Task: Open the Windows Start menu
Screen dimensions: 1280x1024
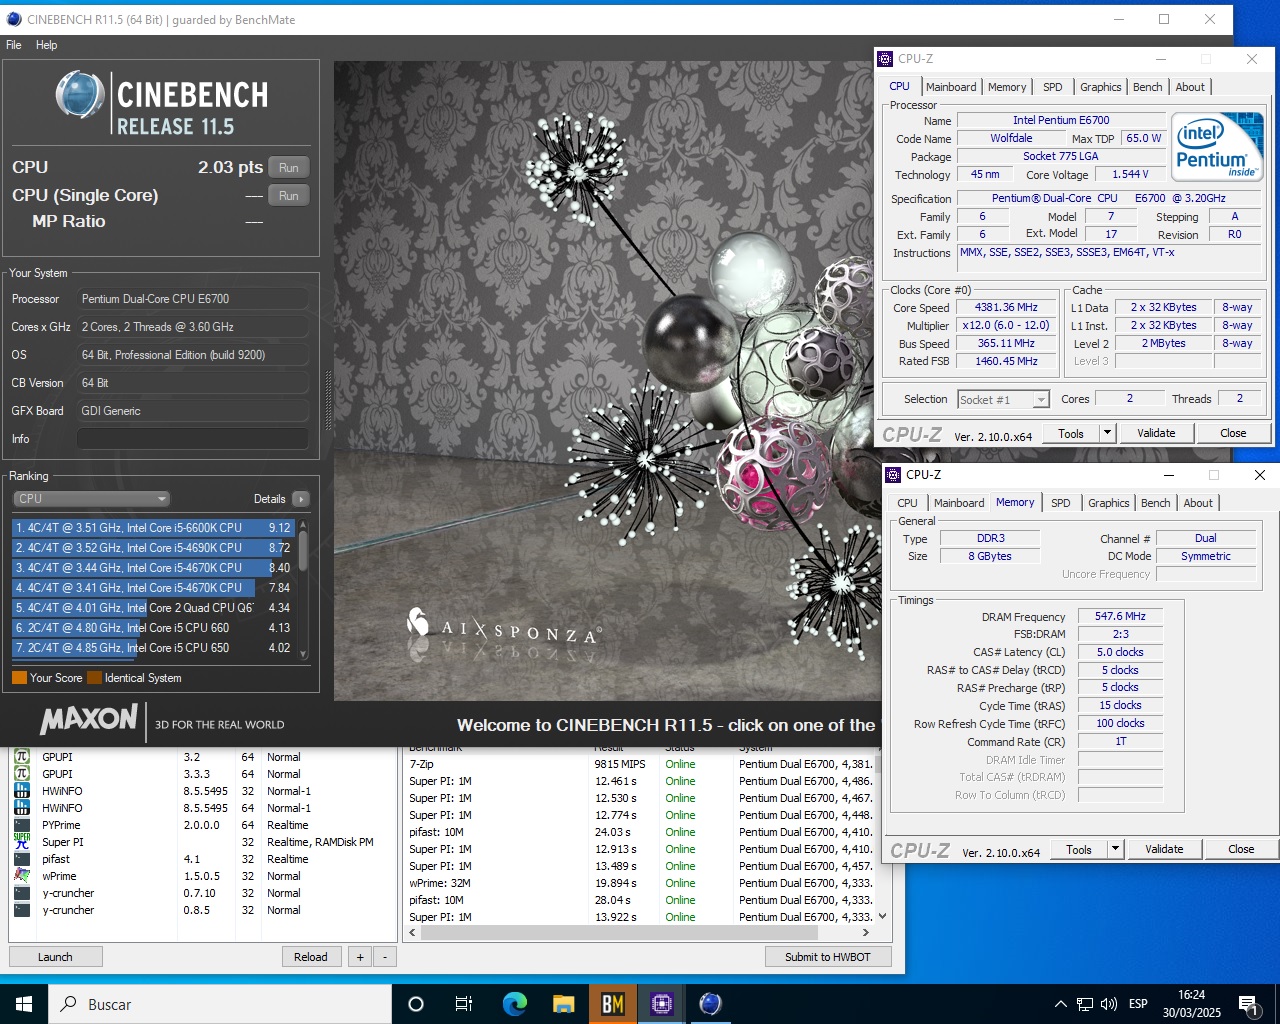Action: coord(24,1004)
